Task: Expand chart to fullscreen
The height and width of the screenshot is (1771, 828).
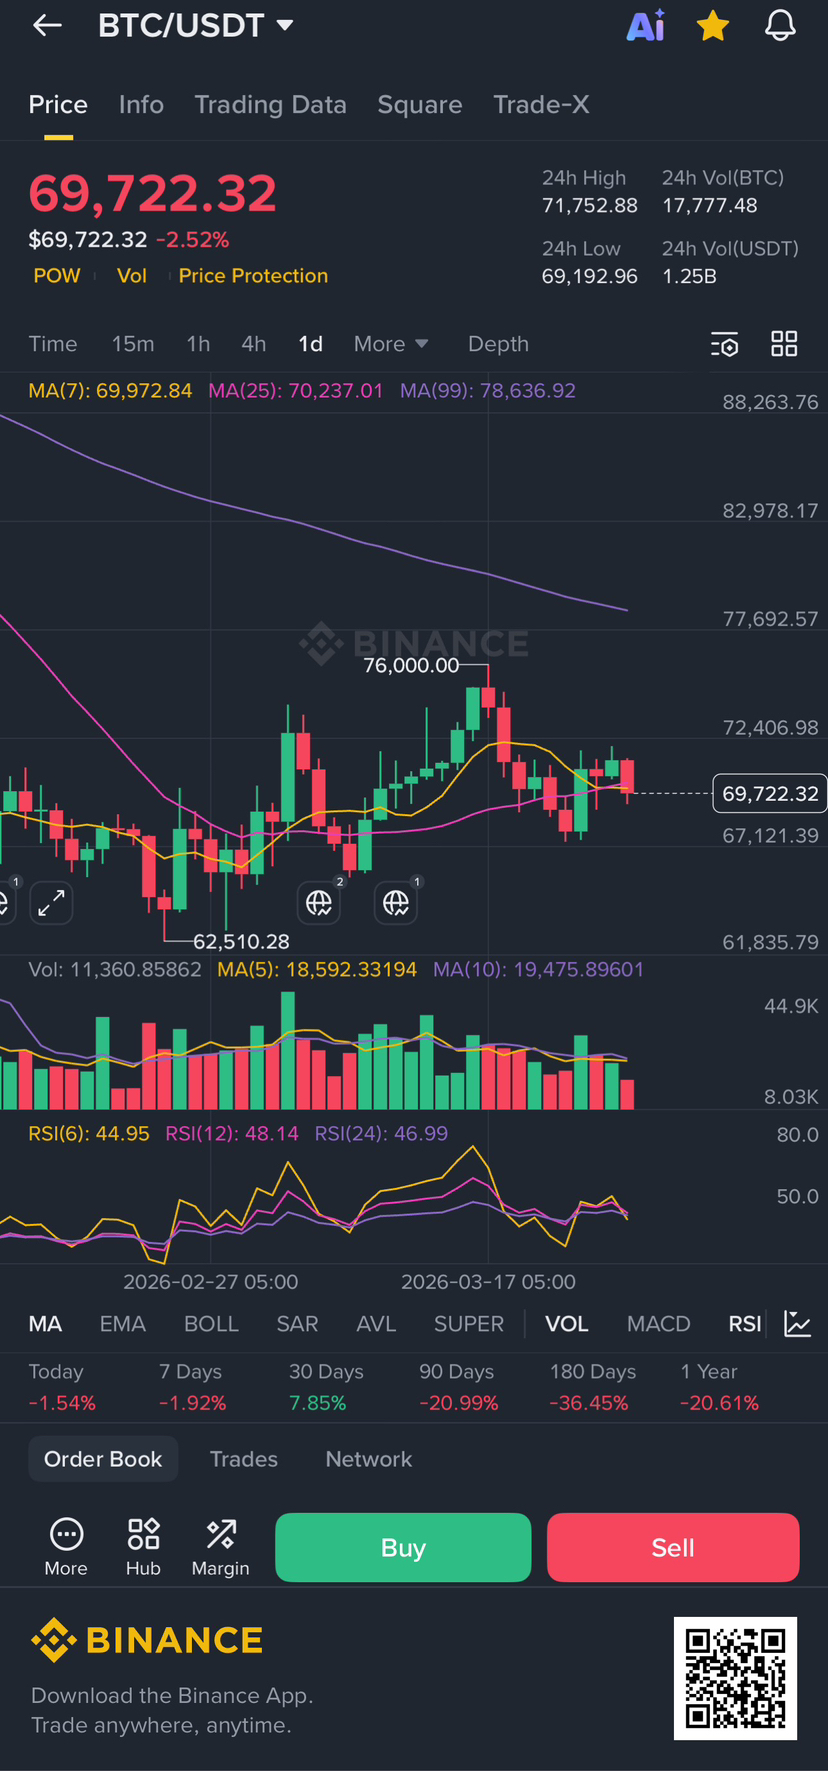Action: 51,903
